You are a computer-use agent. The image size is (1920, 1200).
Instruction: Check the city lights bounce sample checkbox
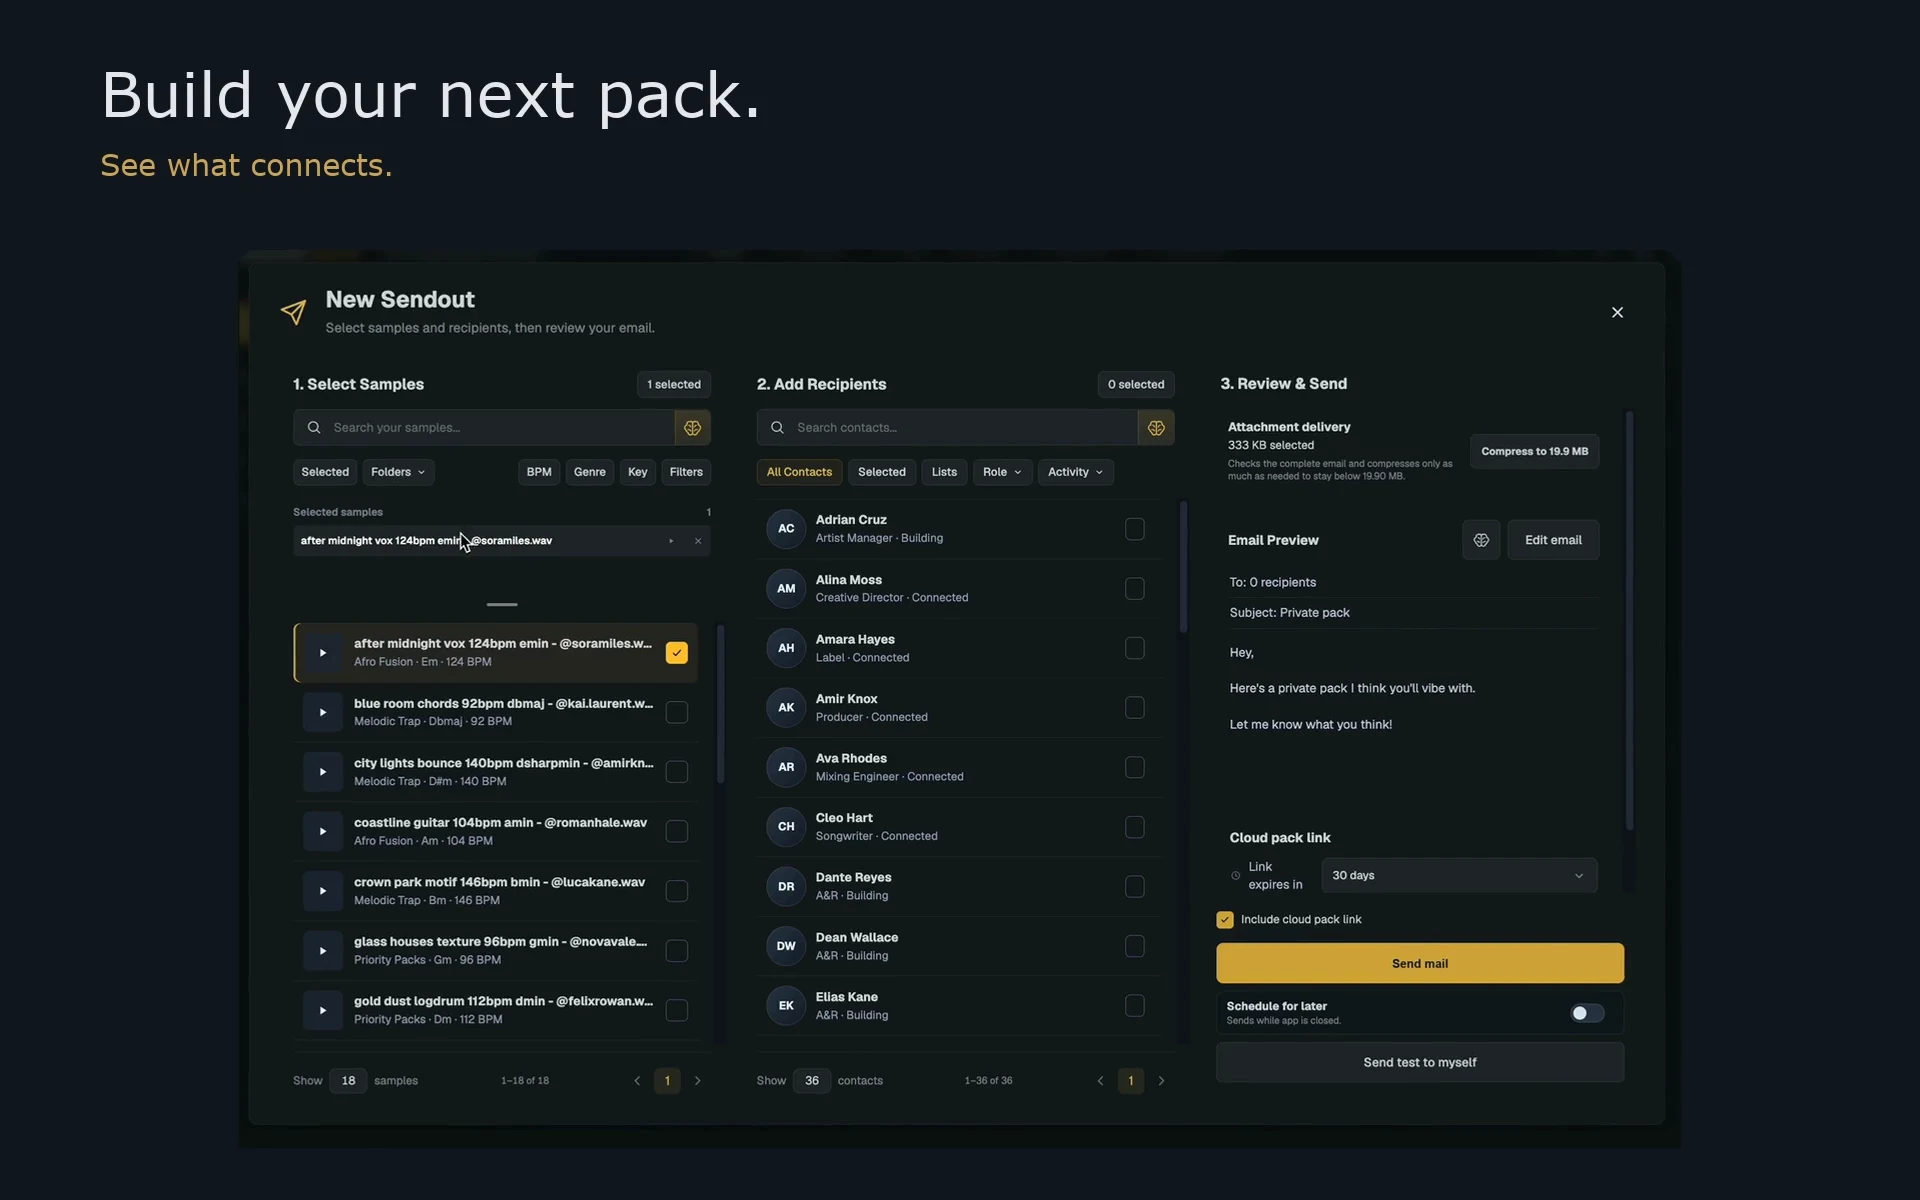[677, 772]
